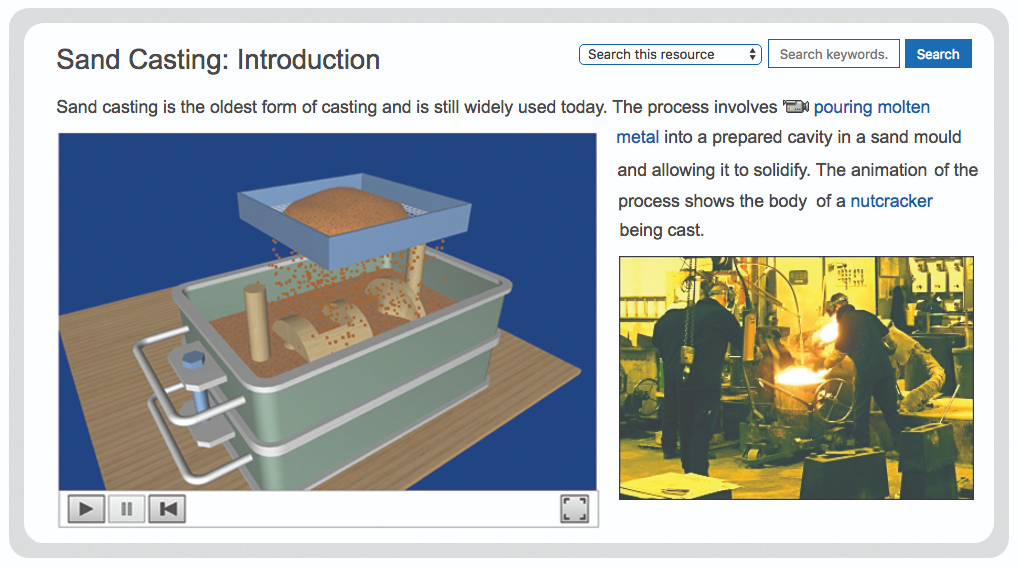1020x568 pixels.
Task: Click the blue Search button
Action: [938, 54]
